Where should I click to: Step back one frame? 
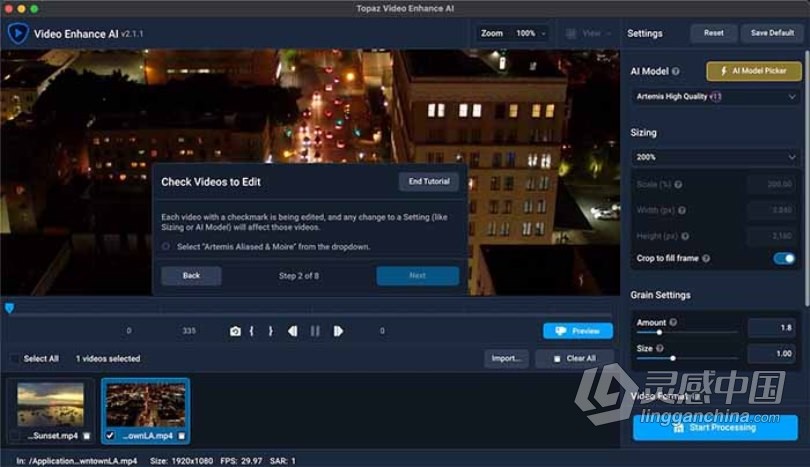292,331
